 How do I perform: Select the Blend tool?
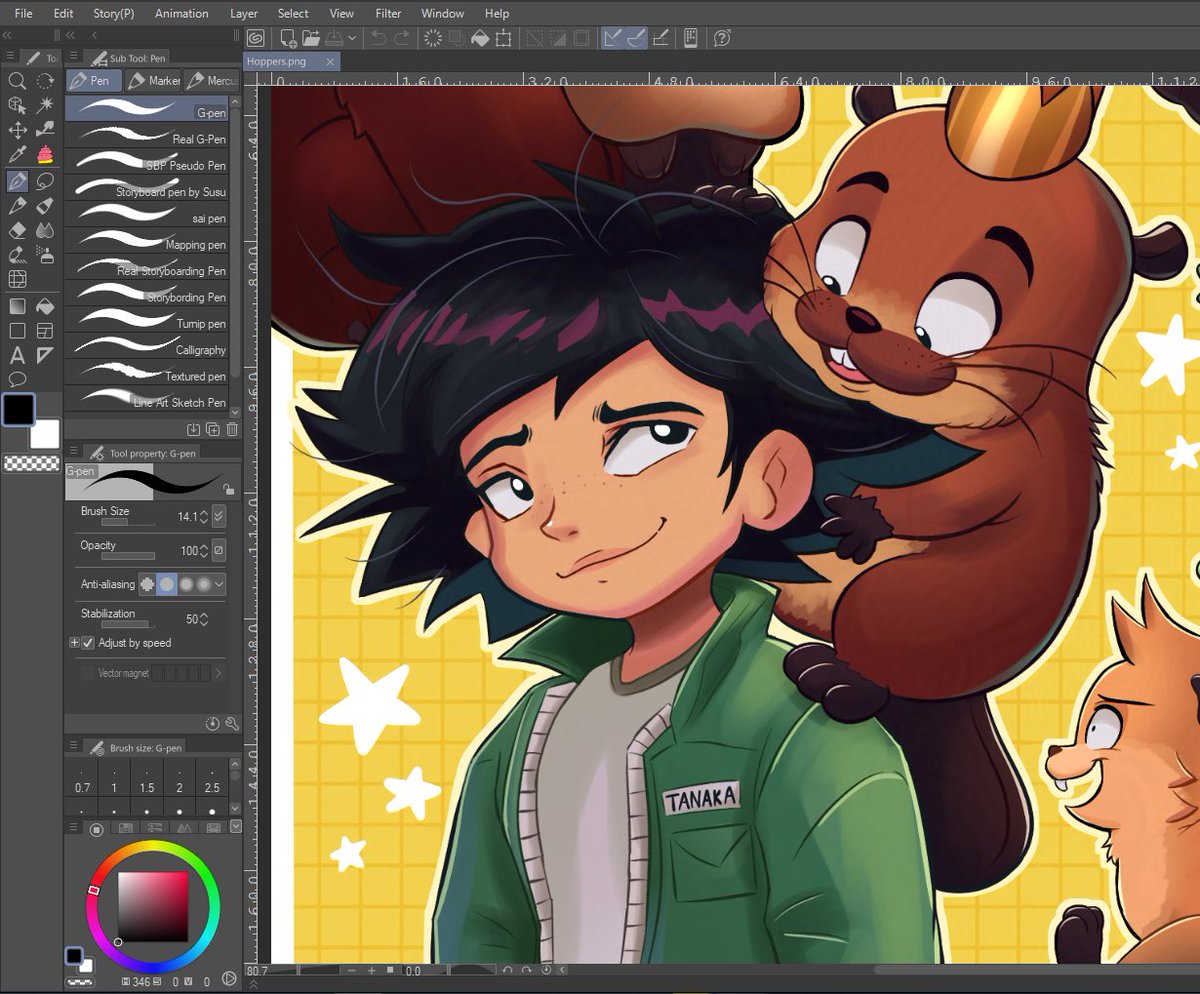point(45,230)
